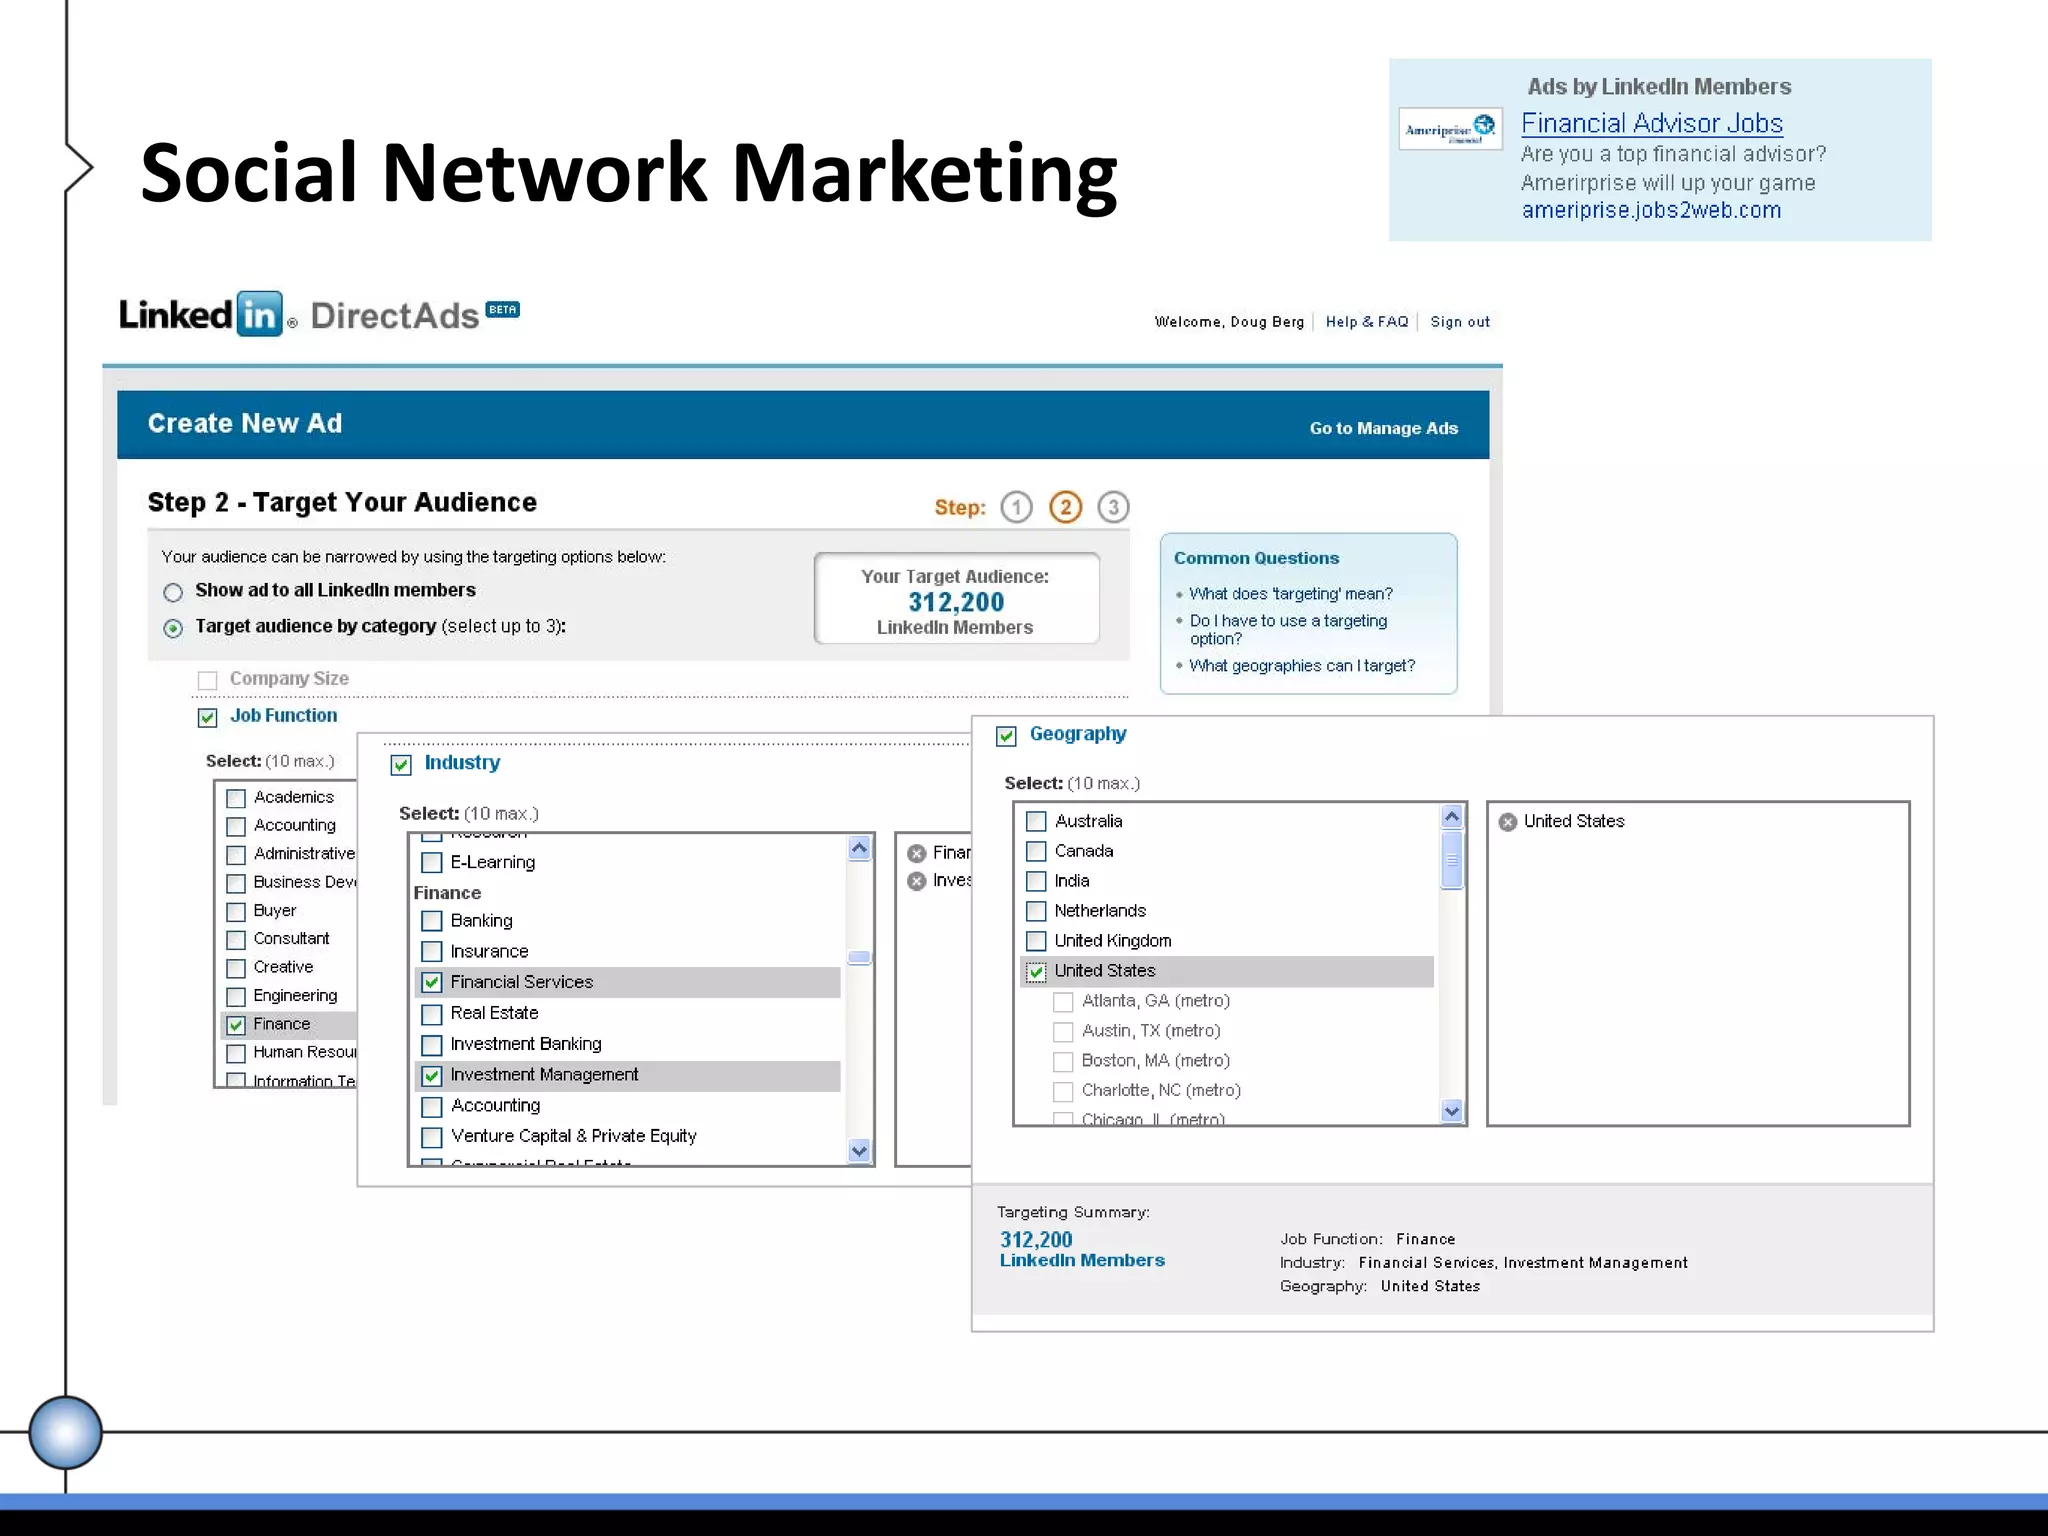Check the Banking industry box

point(432,921)
